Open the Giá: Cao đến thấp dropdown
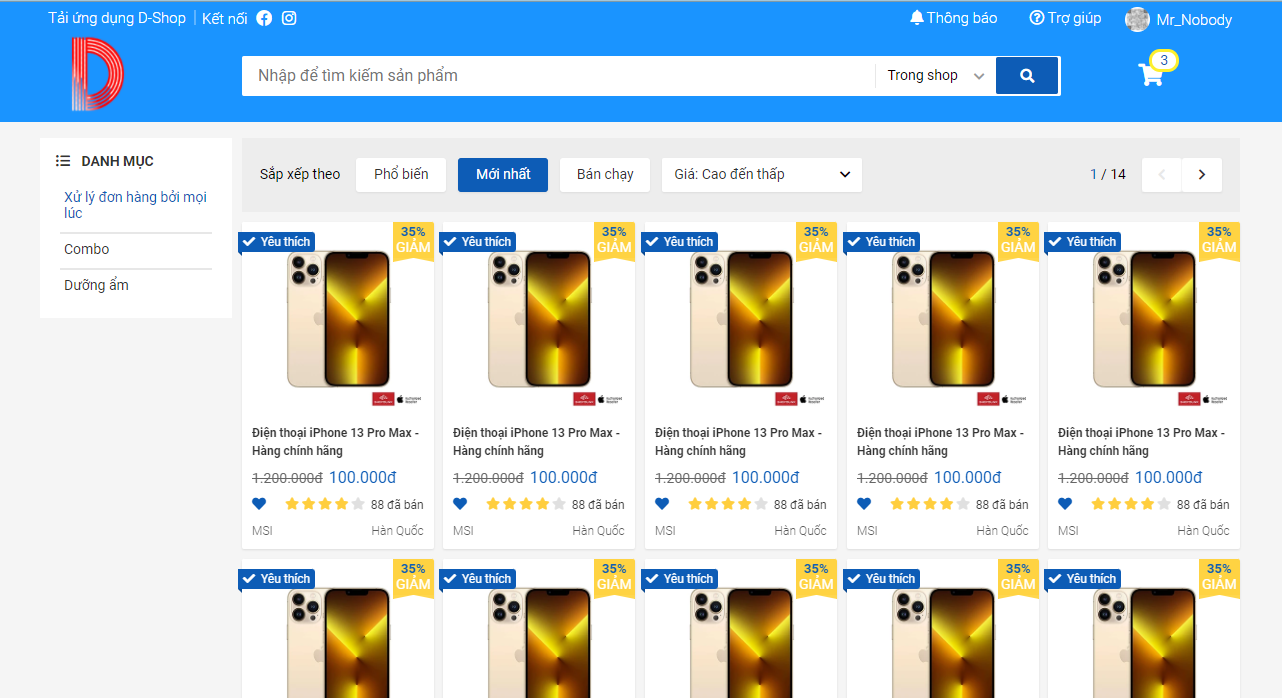Screen dimensions: 1282x698 (x=761, y=174)
